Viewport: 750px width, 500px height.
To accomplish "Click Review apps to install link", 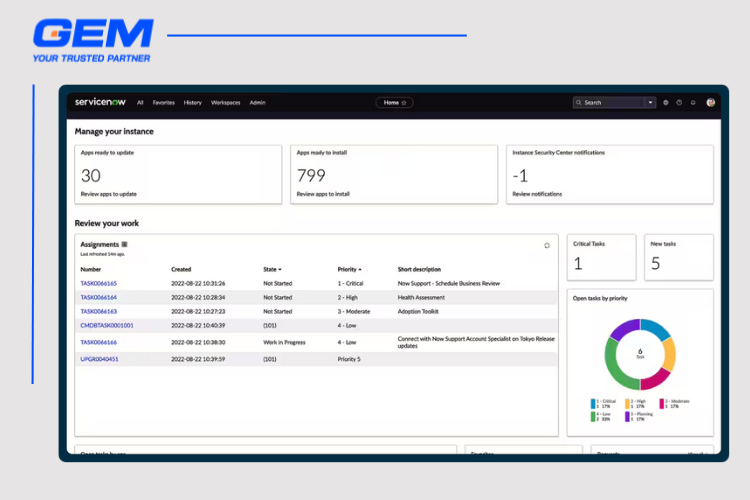I will (x=323, y=194).
